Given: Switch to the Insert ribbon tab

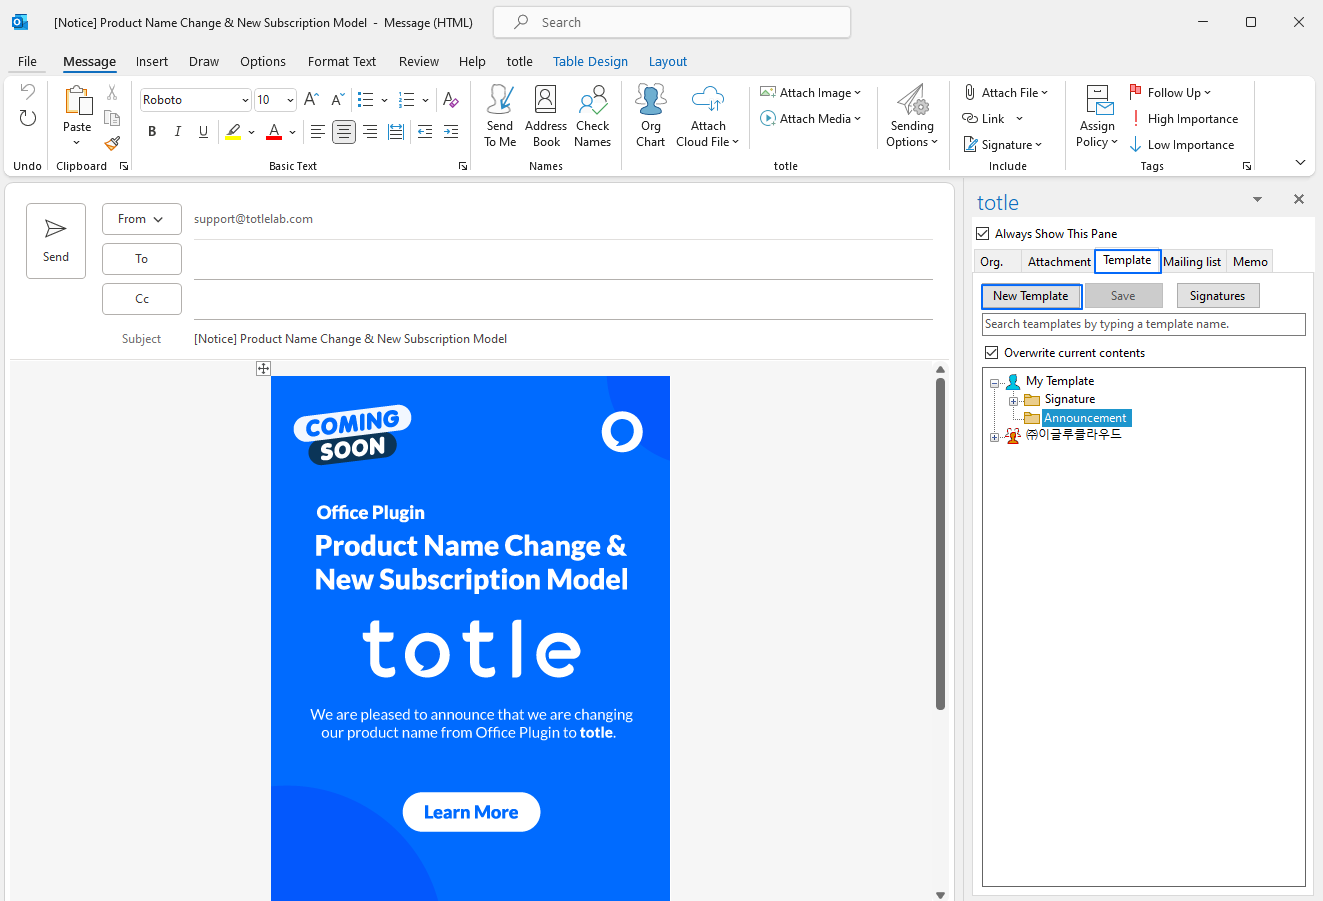Looking at the screenshot, I should [152, 61].
